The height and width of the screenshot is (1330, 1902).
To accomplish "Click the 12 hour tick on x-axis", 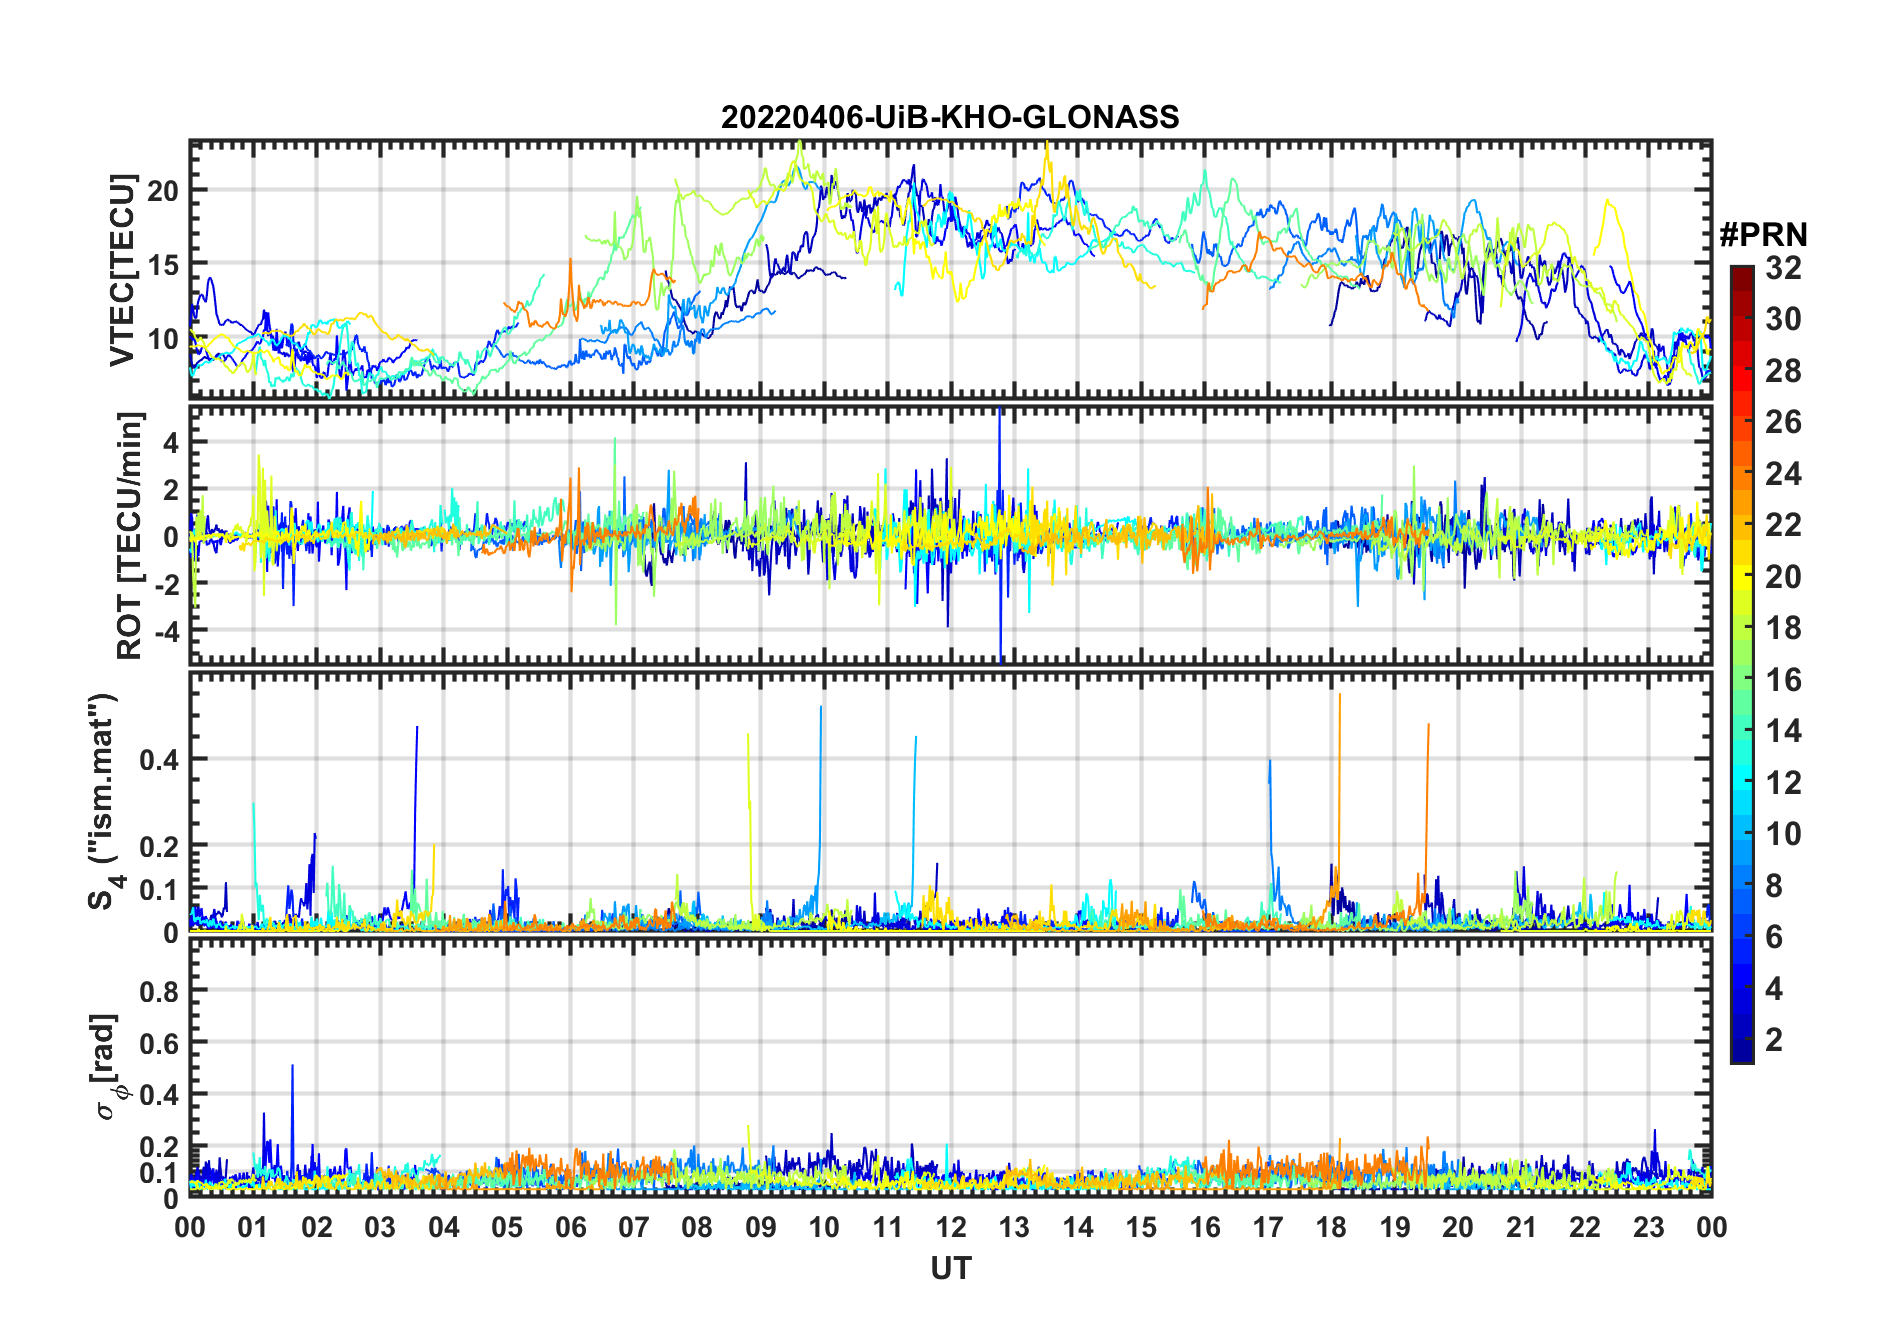I will click(x=951, y=1227).
